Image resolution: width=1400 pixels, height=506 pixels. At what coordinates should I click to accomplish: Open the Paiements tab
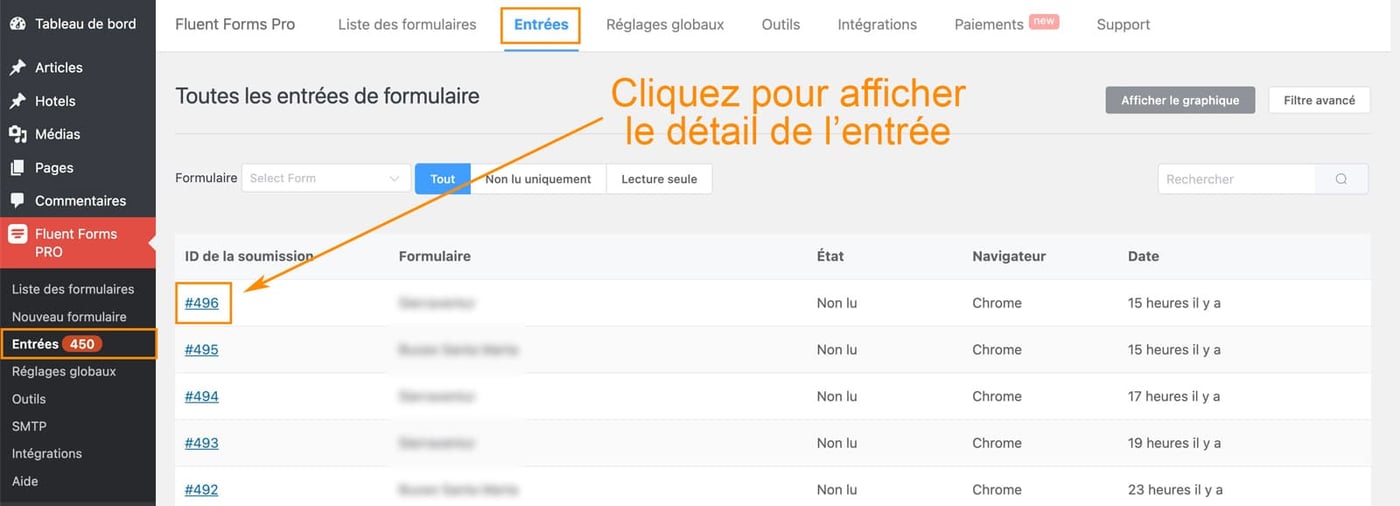coord(989,24)
